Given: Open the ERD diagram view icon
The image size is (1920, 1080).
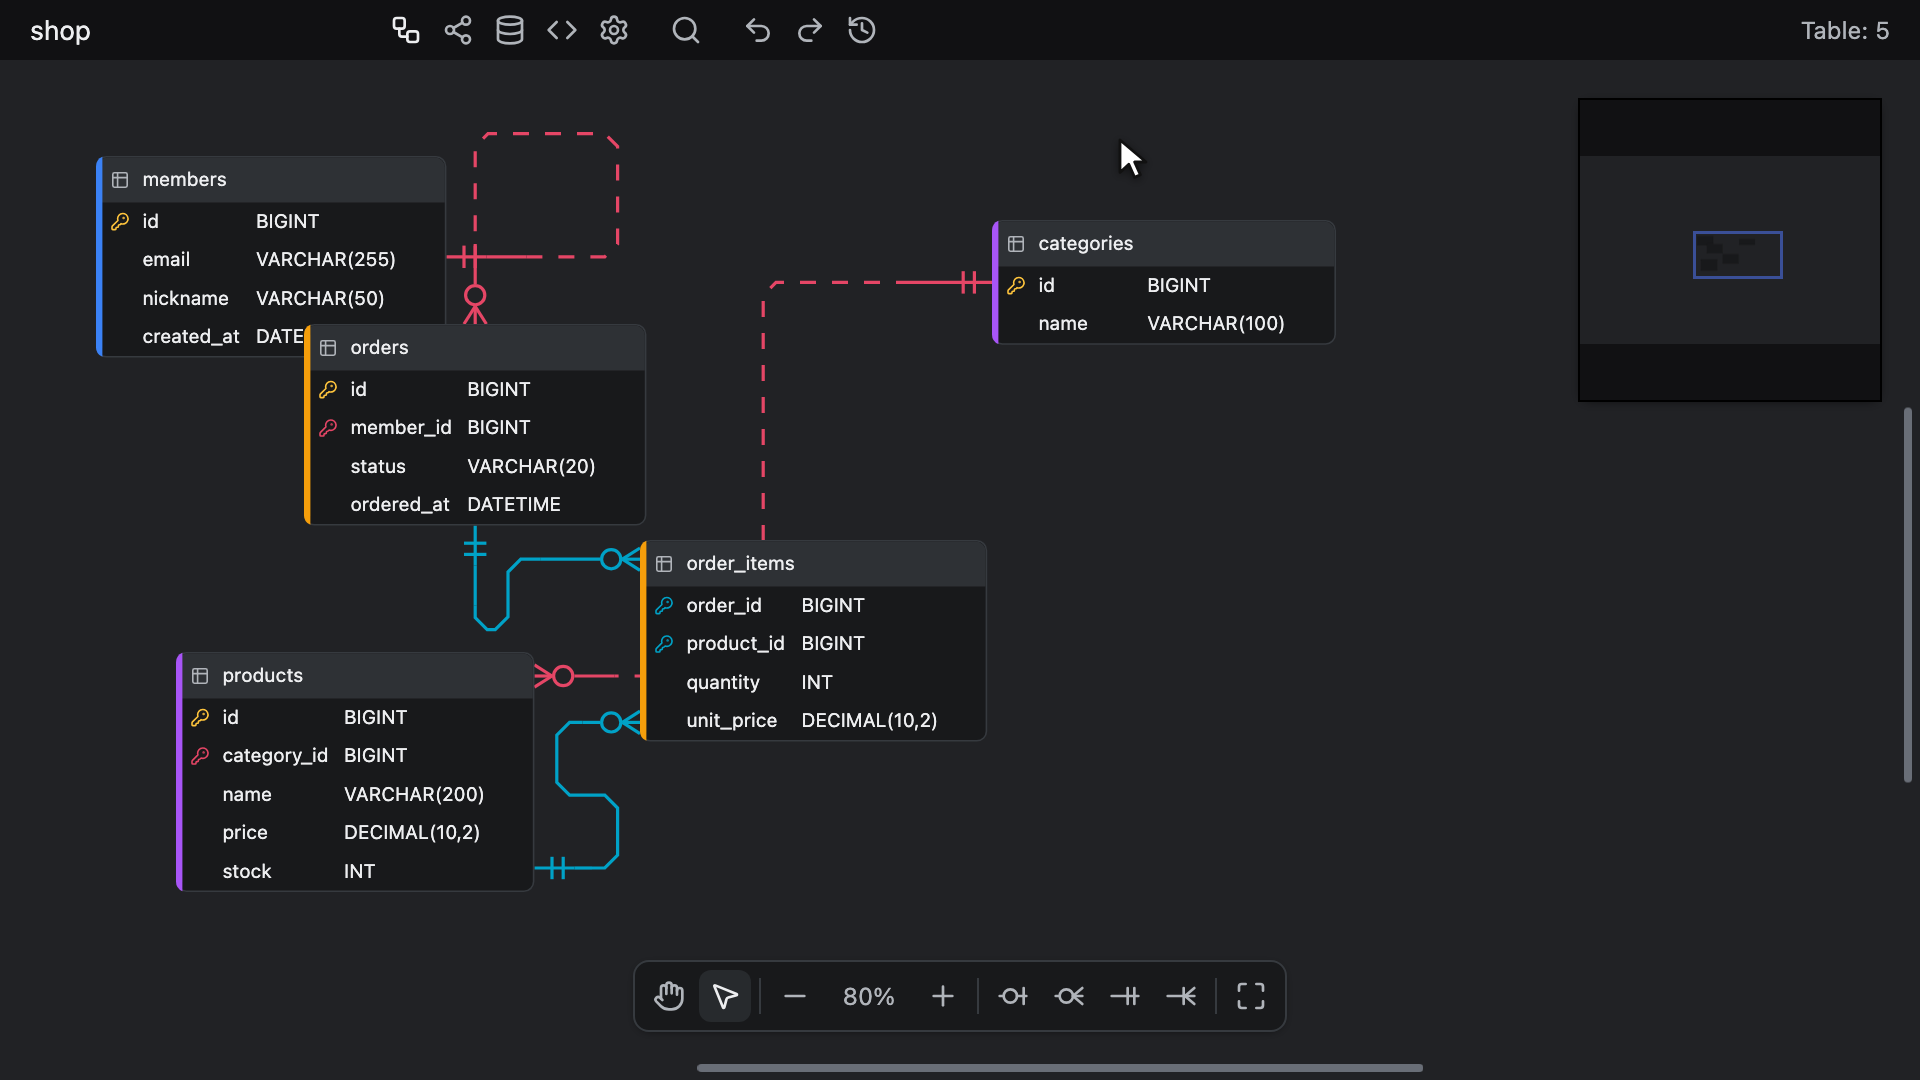Looking at the screenshot, I should [405, 30].
